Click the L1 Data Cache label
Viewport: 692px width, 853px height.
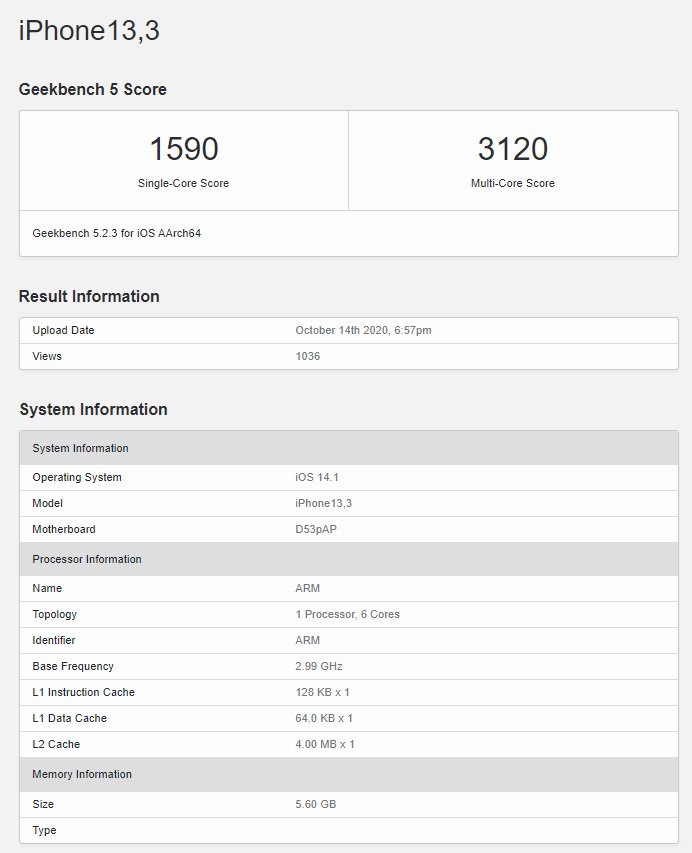tap(69, 719)
